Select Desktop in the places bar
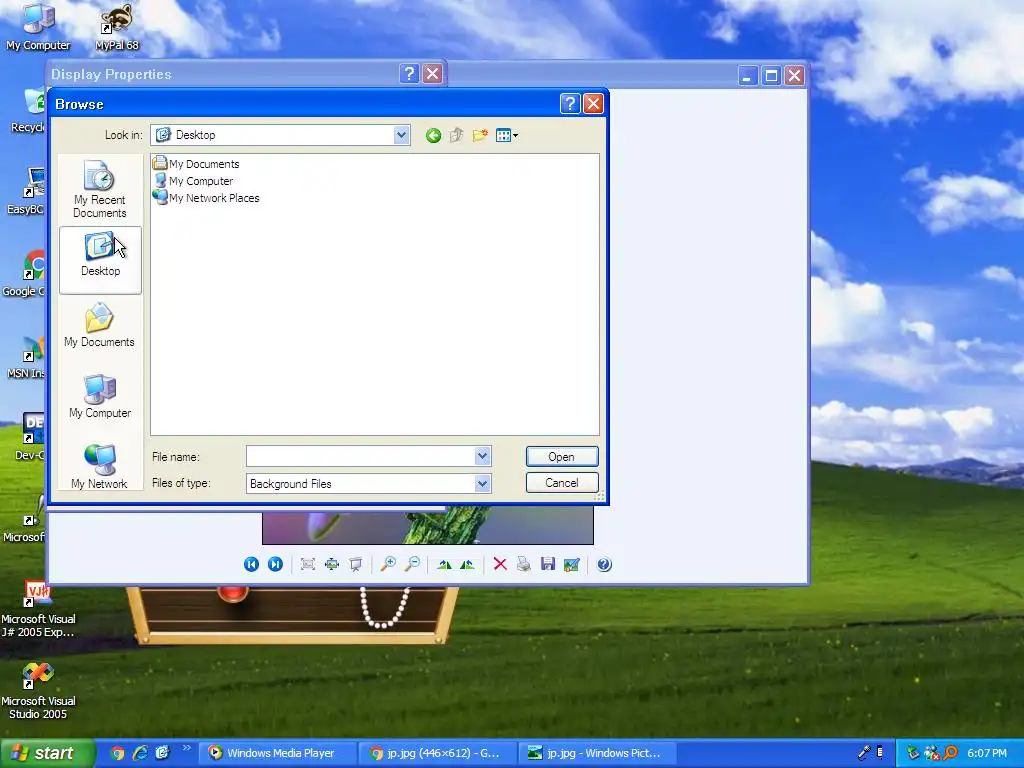The width and height of the screenshot is (1024, 768). [100, 260]
